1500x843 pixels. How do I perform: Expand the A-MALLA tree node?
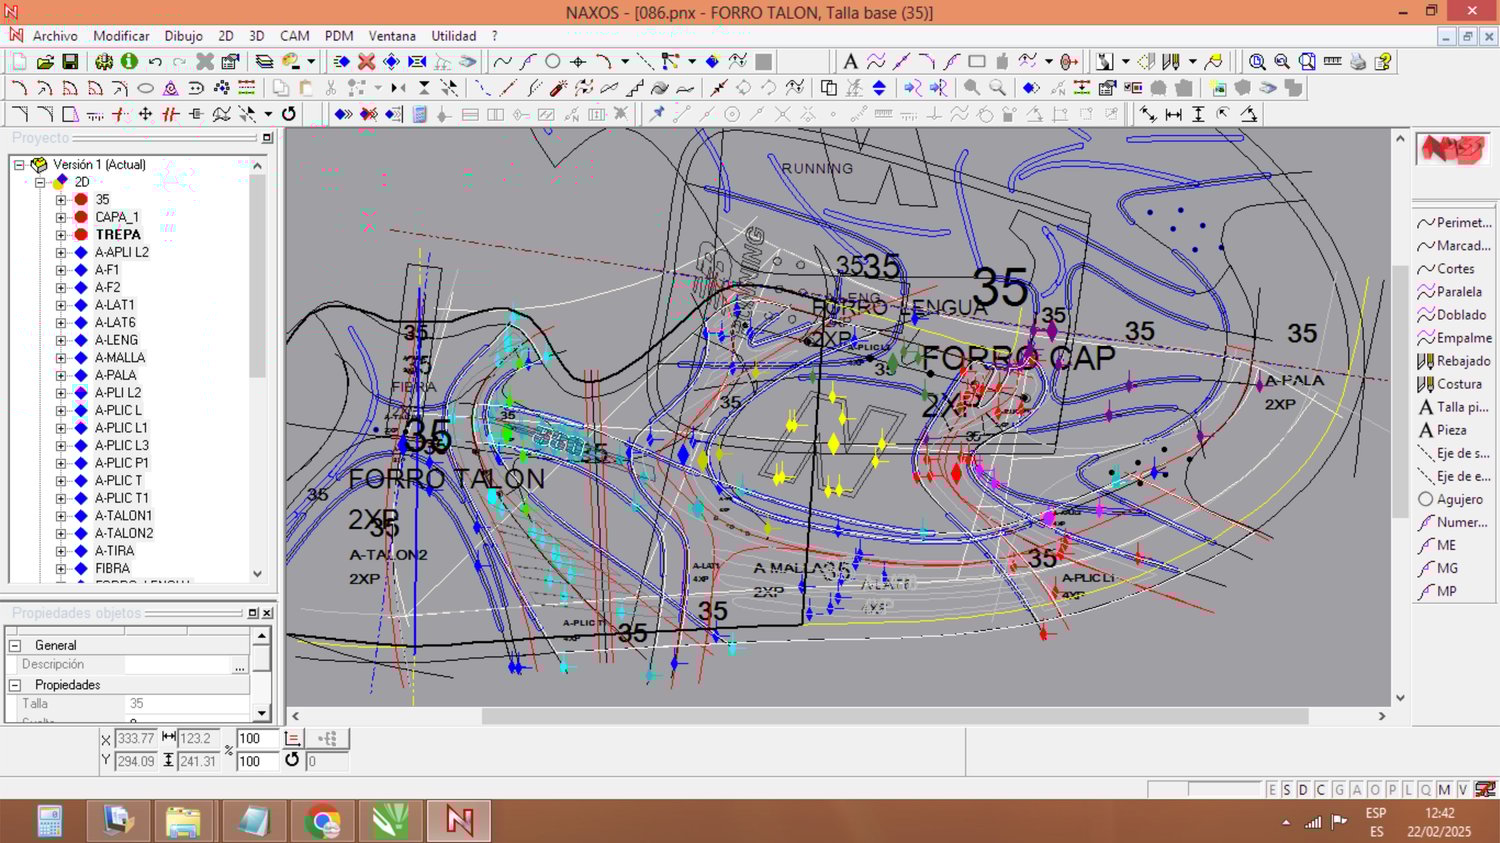pos(61,358)
